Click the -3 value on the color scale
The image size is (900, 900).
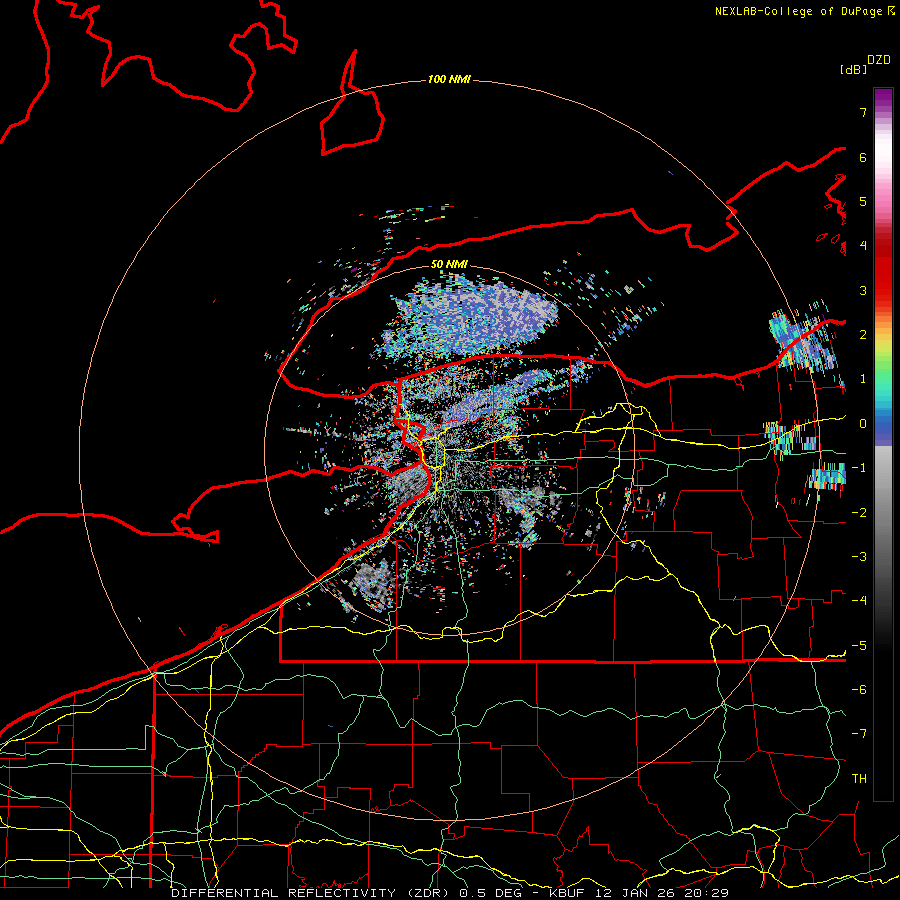click(x=859, y=557)
